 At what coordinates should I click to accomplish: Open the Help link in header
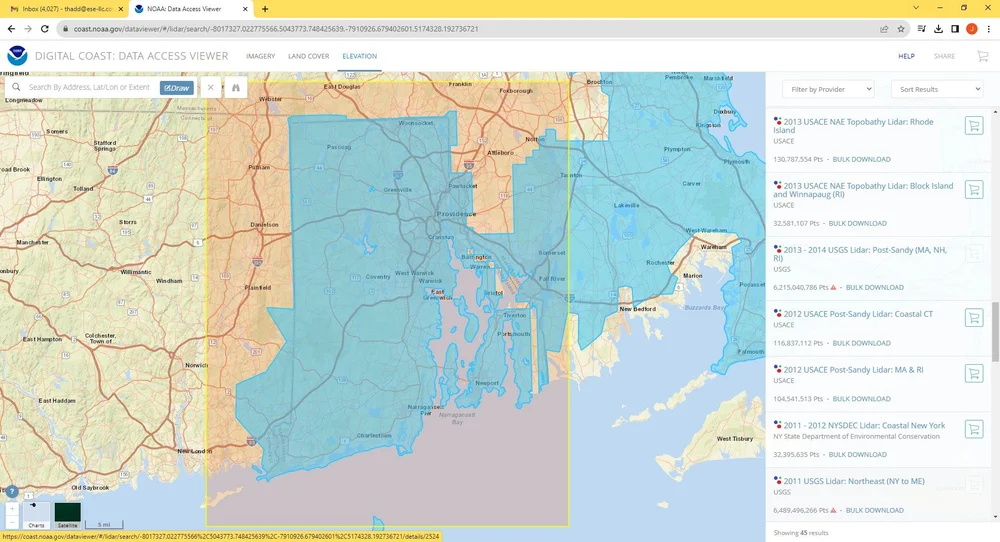pyautogui.click(x=906, y=56)
